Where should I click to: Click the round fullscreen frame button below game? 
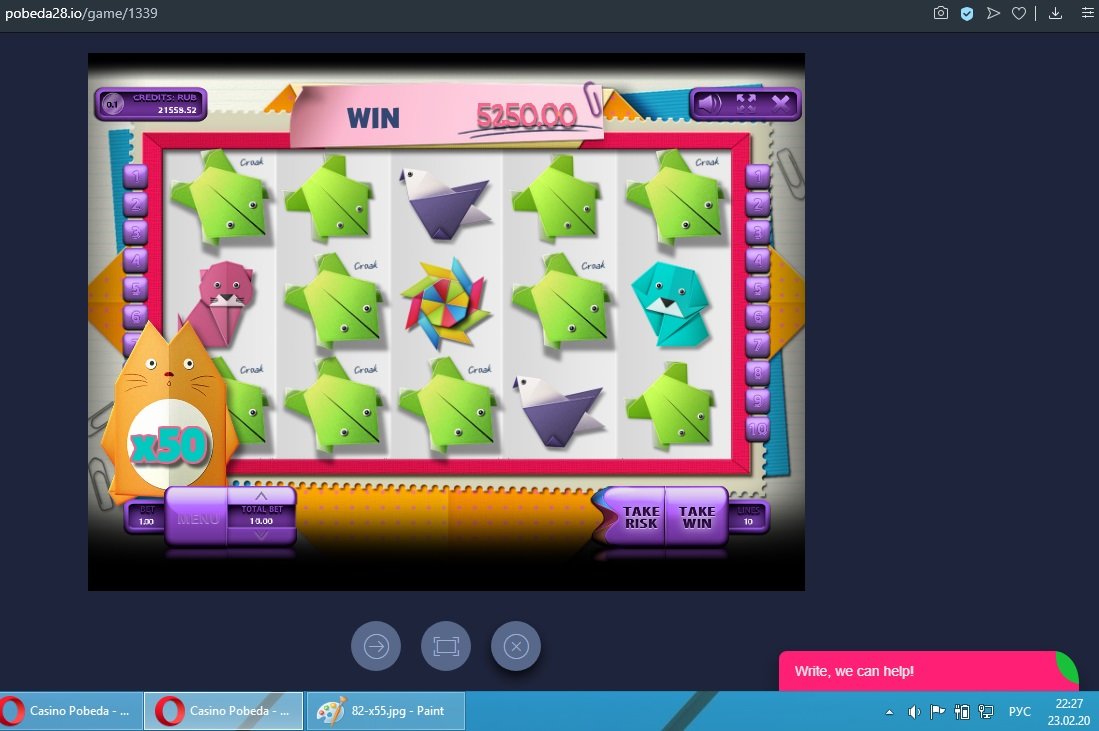(x=446, y=647)
